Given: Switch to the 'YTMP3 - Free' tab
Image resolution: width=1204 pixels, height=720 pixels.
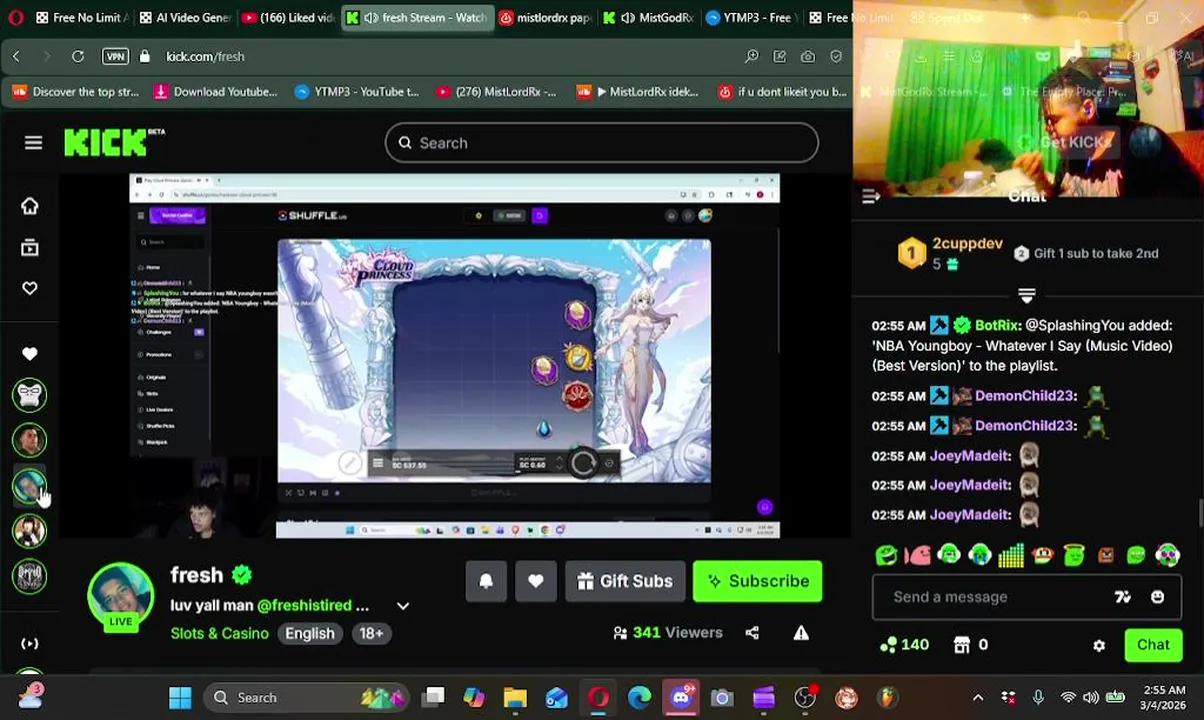Looking at the screenshot, I should point(751,18).
